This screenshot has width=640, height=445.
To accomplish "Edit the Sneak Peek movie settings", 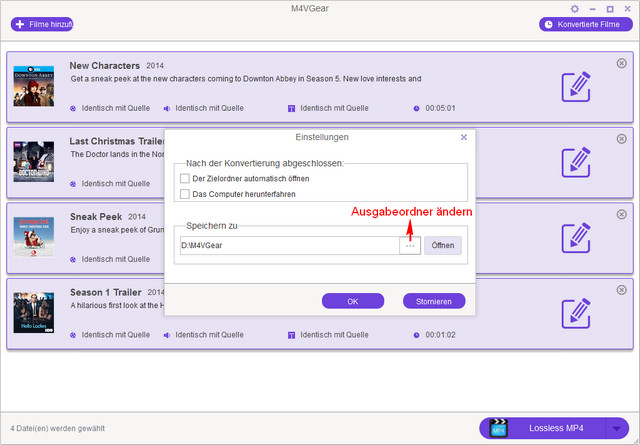I will [x=576, y=238].
